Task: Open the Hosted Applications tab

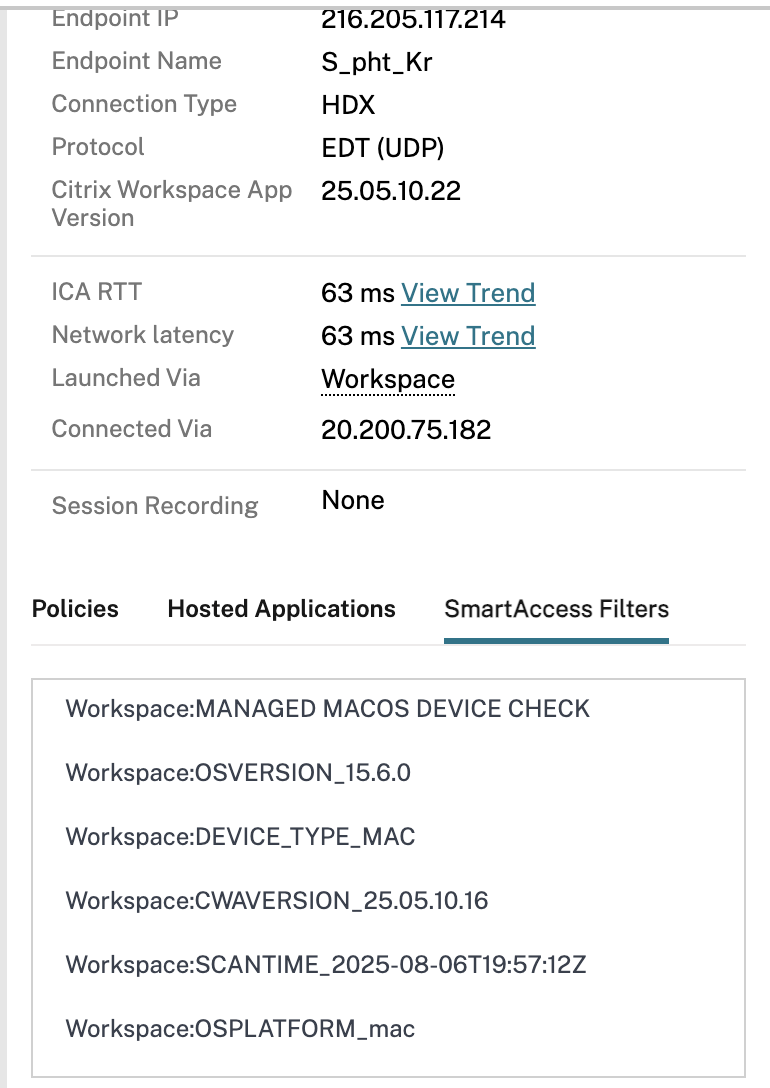Action: tap(281, 609)
